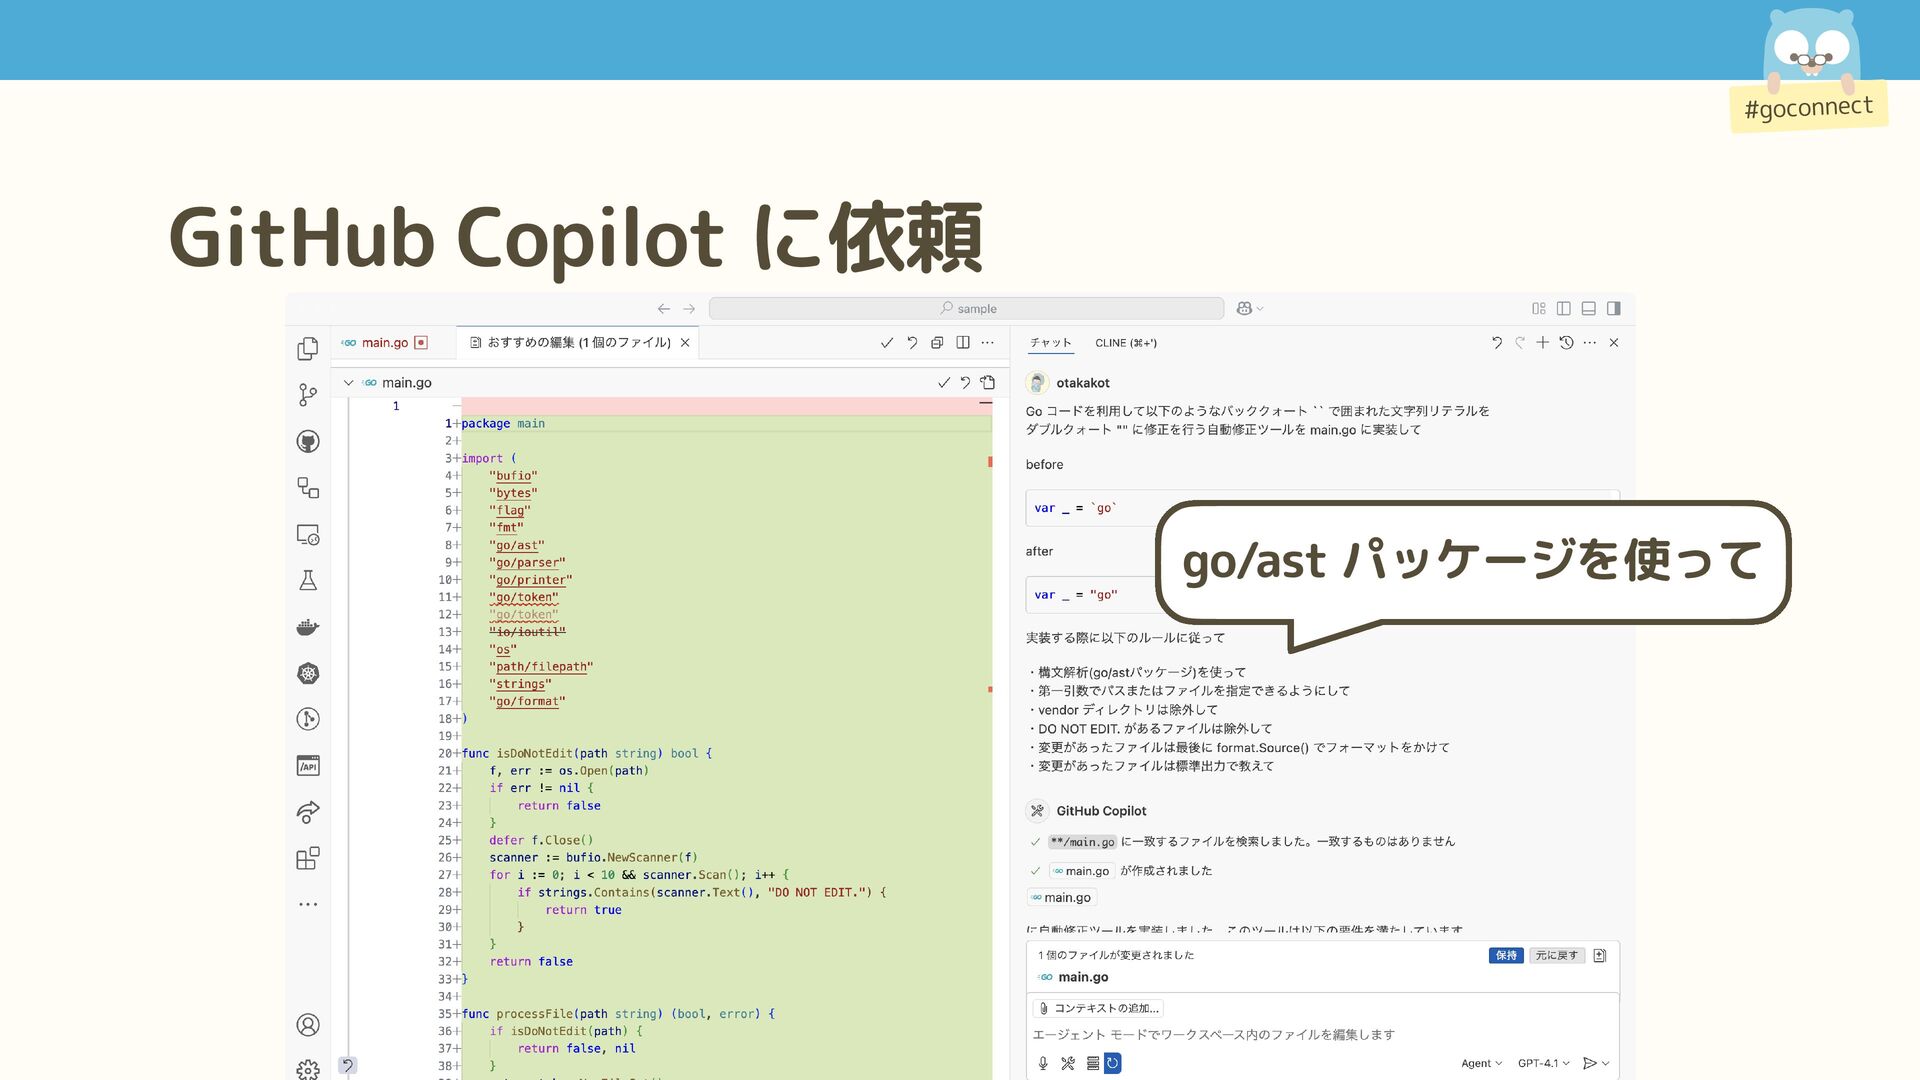Toggle the primary sidebar layout icon
This screenshot has height=1080, width=1920.
coord(1563,308)
